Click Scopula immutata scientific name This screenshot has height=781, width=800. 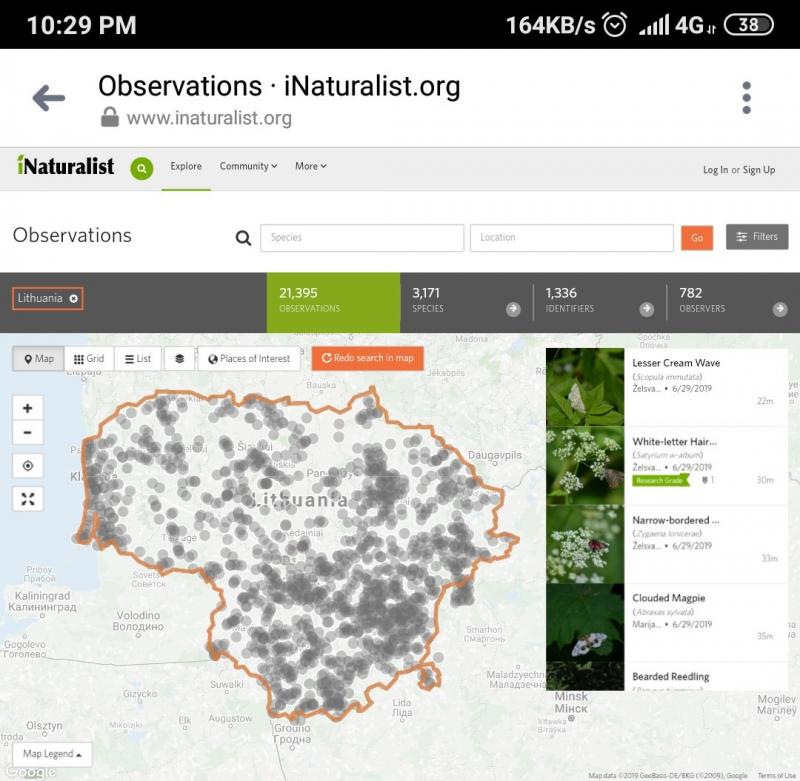click(667, 376)
